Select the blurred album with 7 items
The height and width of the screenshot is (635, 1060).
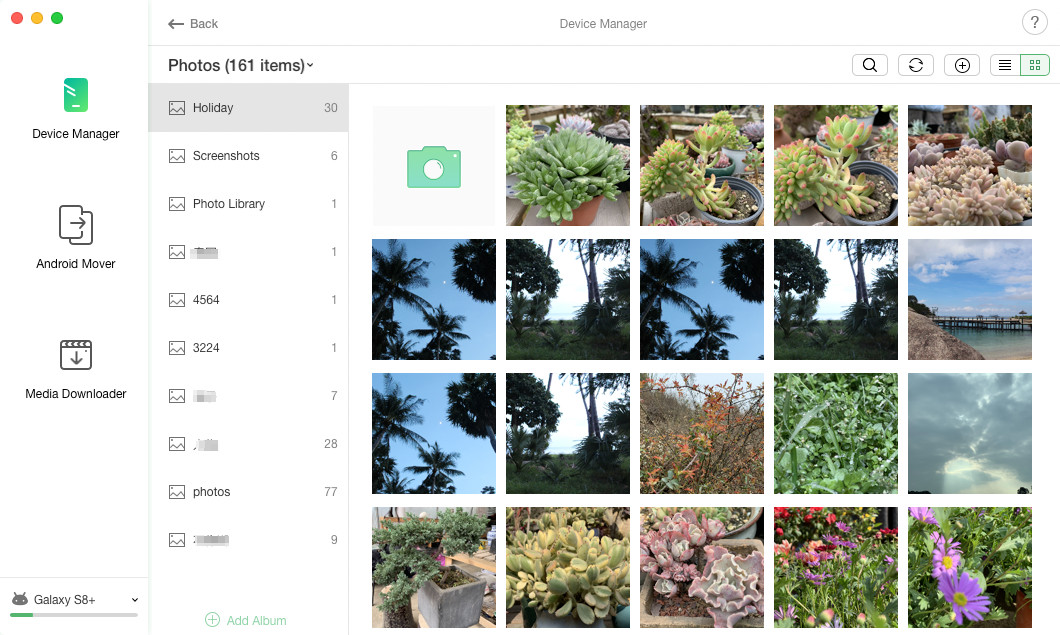pos(248,396)
